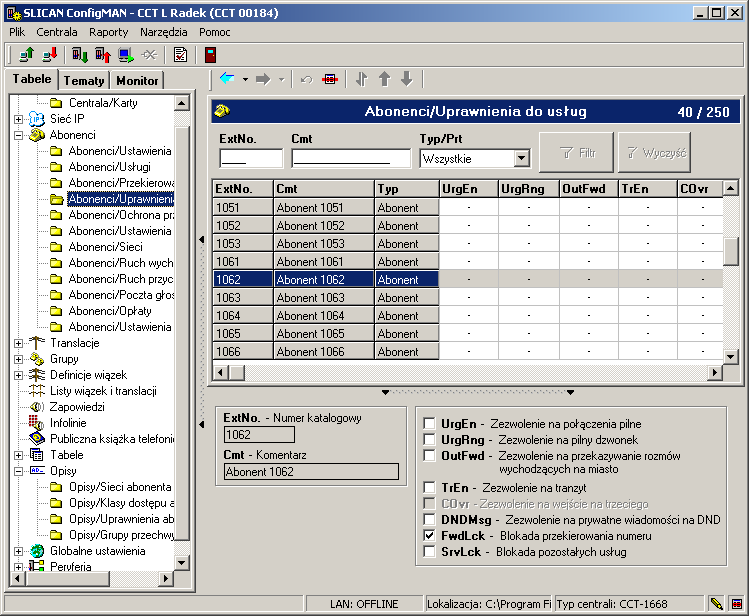Click the Filtr button

tap(576, 152)
